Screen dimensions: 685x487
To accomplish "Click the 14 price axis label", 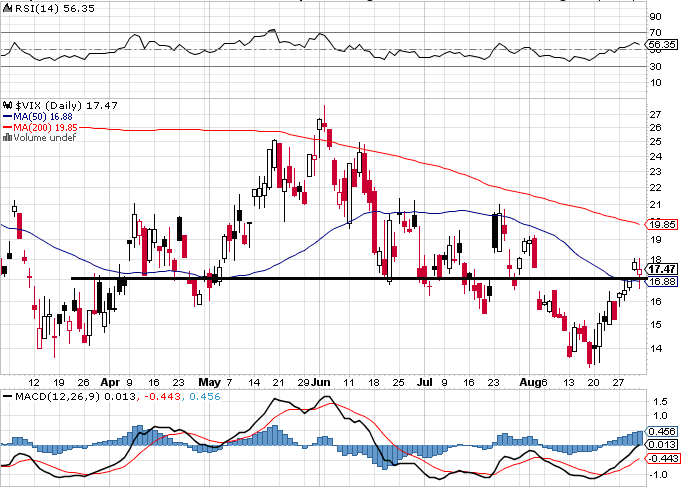I will pyautogui.click(x=655, y=349).
